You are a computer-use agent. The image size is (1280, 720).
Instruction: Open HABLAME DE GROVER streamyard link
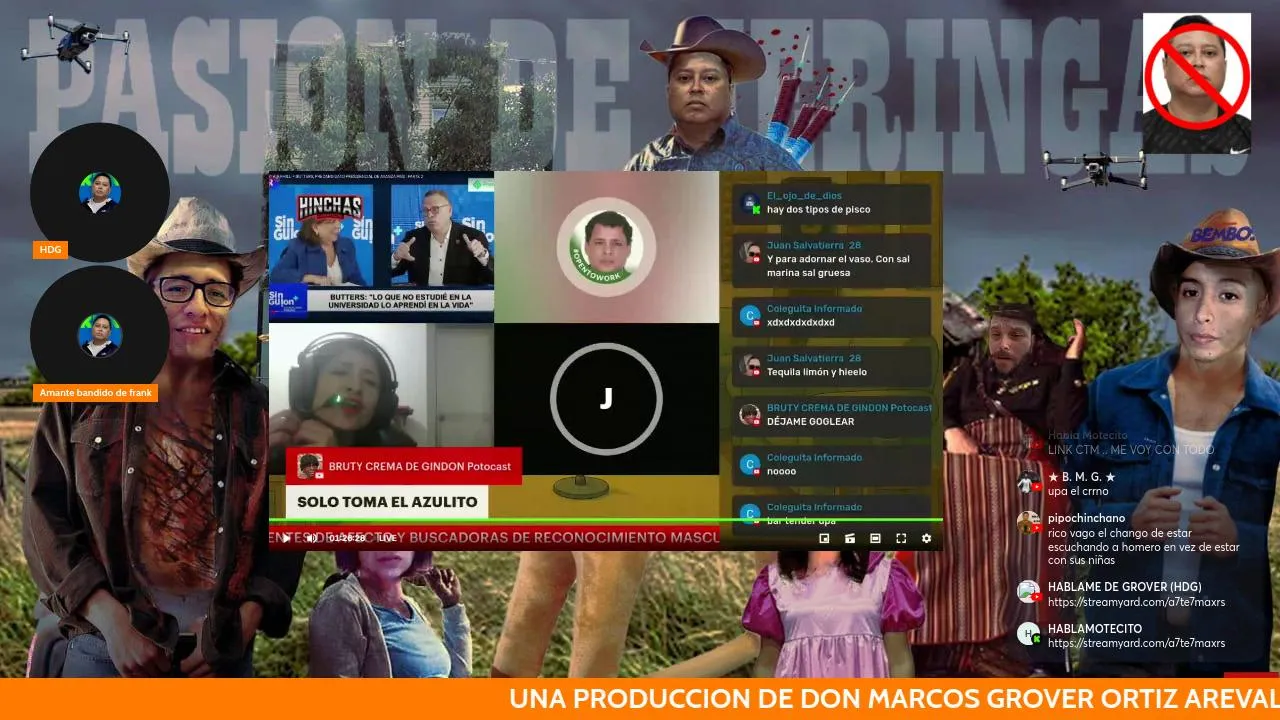click(x=1136, y=602)
